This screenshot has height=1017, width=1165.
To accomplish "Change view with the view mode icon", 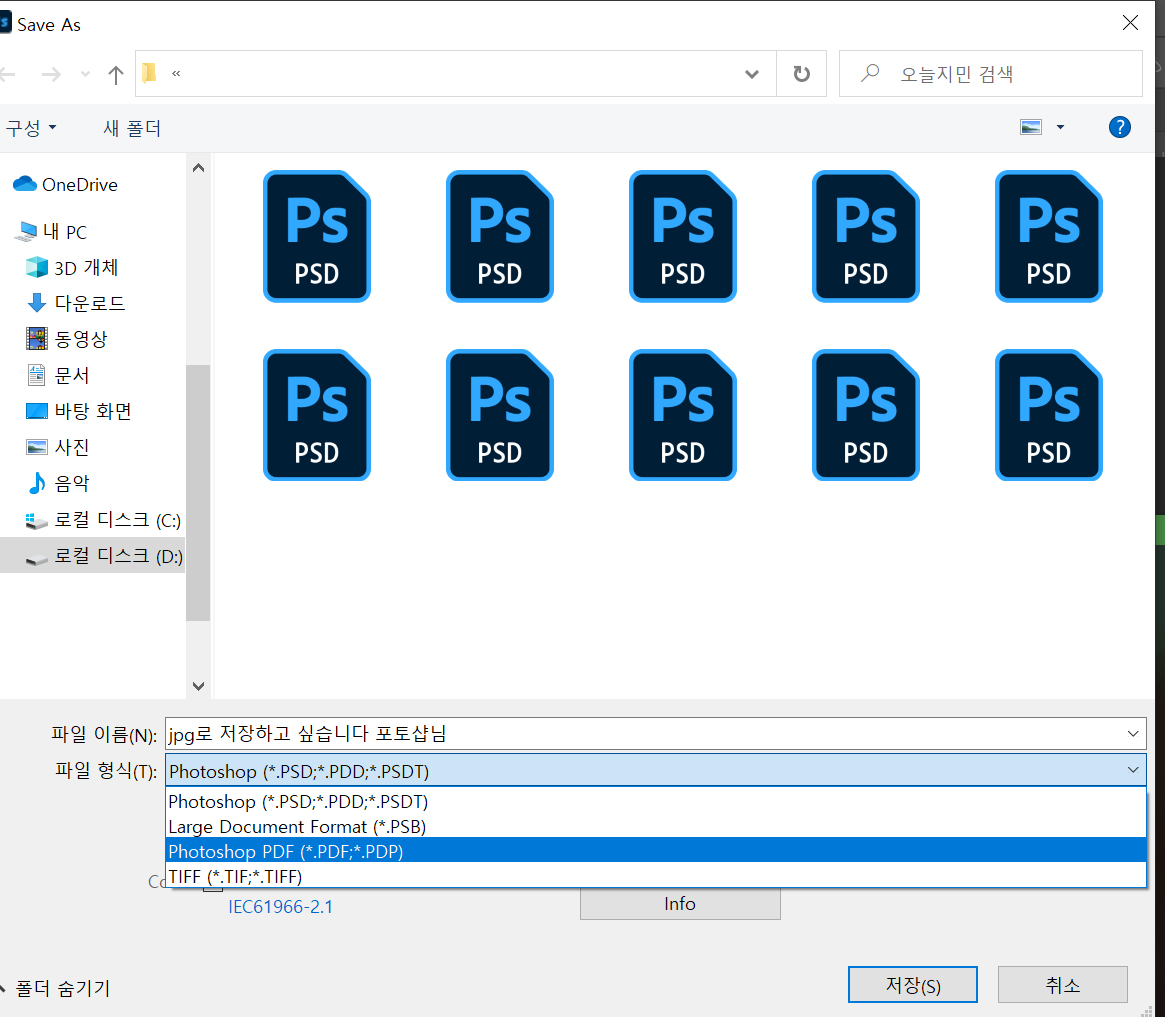I will pyautogui.click(x=1031, y=127).
